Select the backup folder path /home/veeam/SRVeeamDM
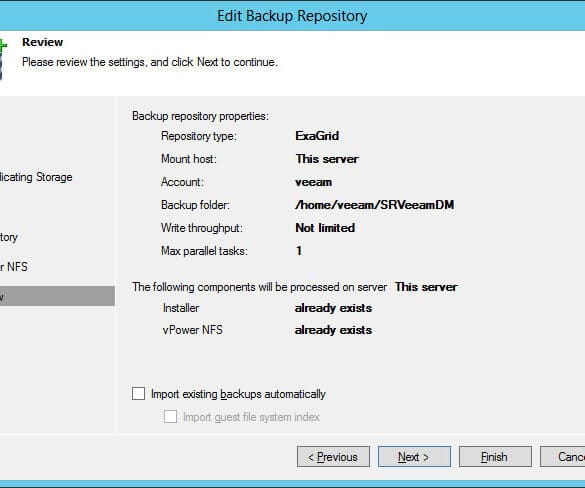The height and width of the screenshot is (488, 585). (x=375, y=205)
